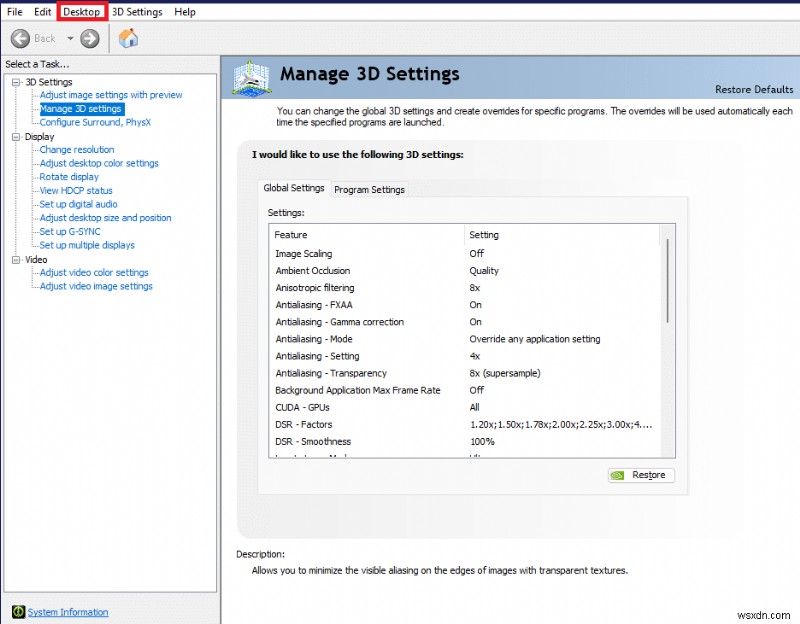The height and width of the screenshot is (624, 800).
Task: Go to the Home page icon
Action: pyautogui.click(x=129, y=38)
